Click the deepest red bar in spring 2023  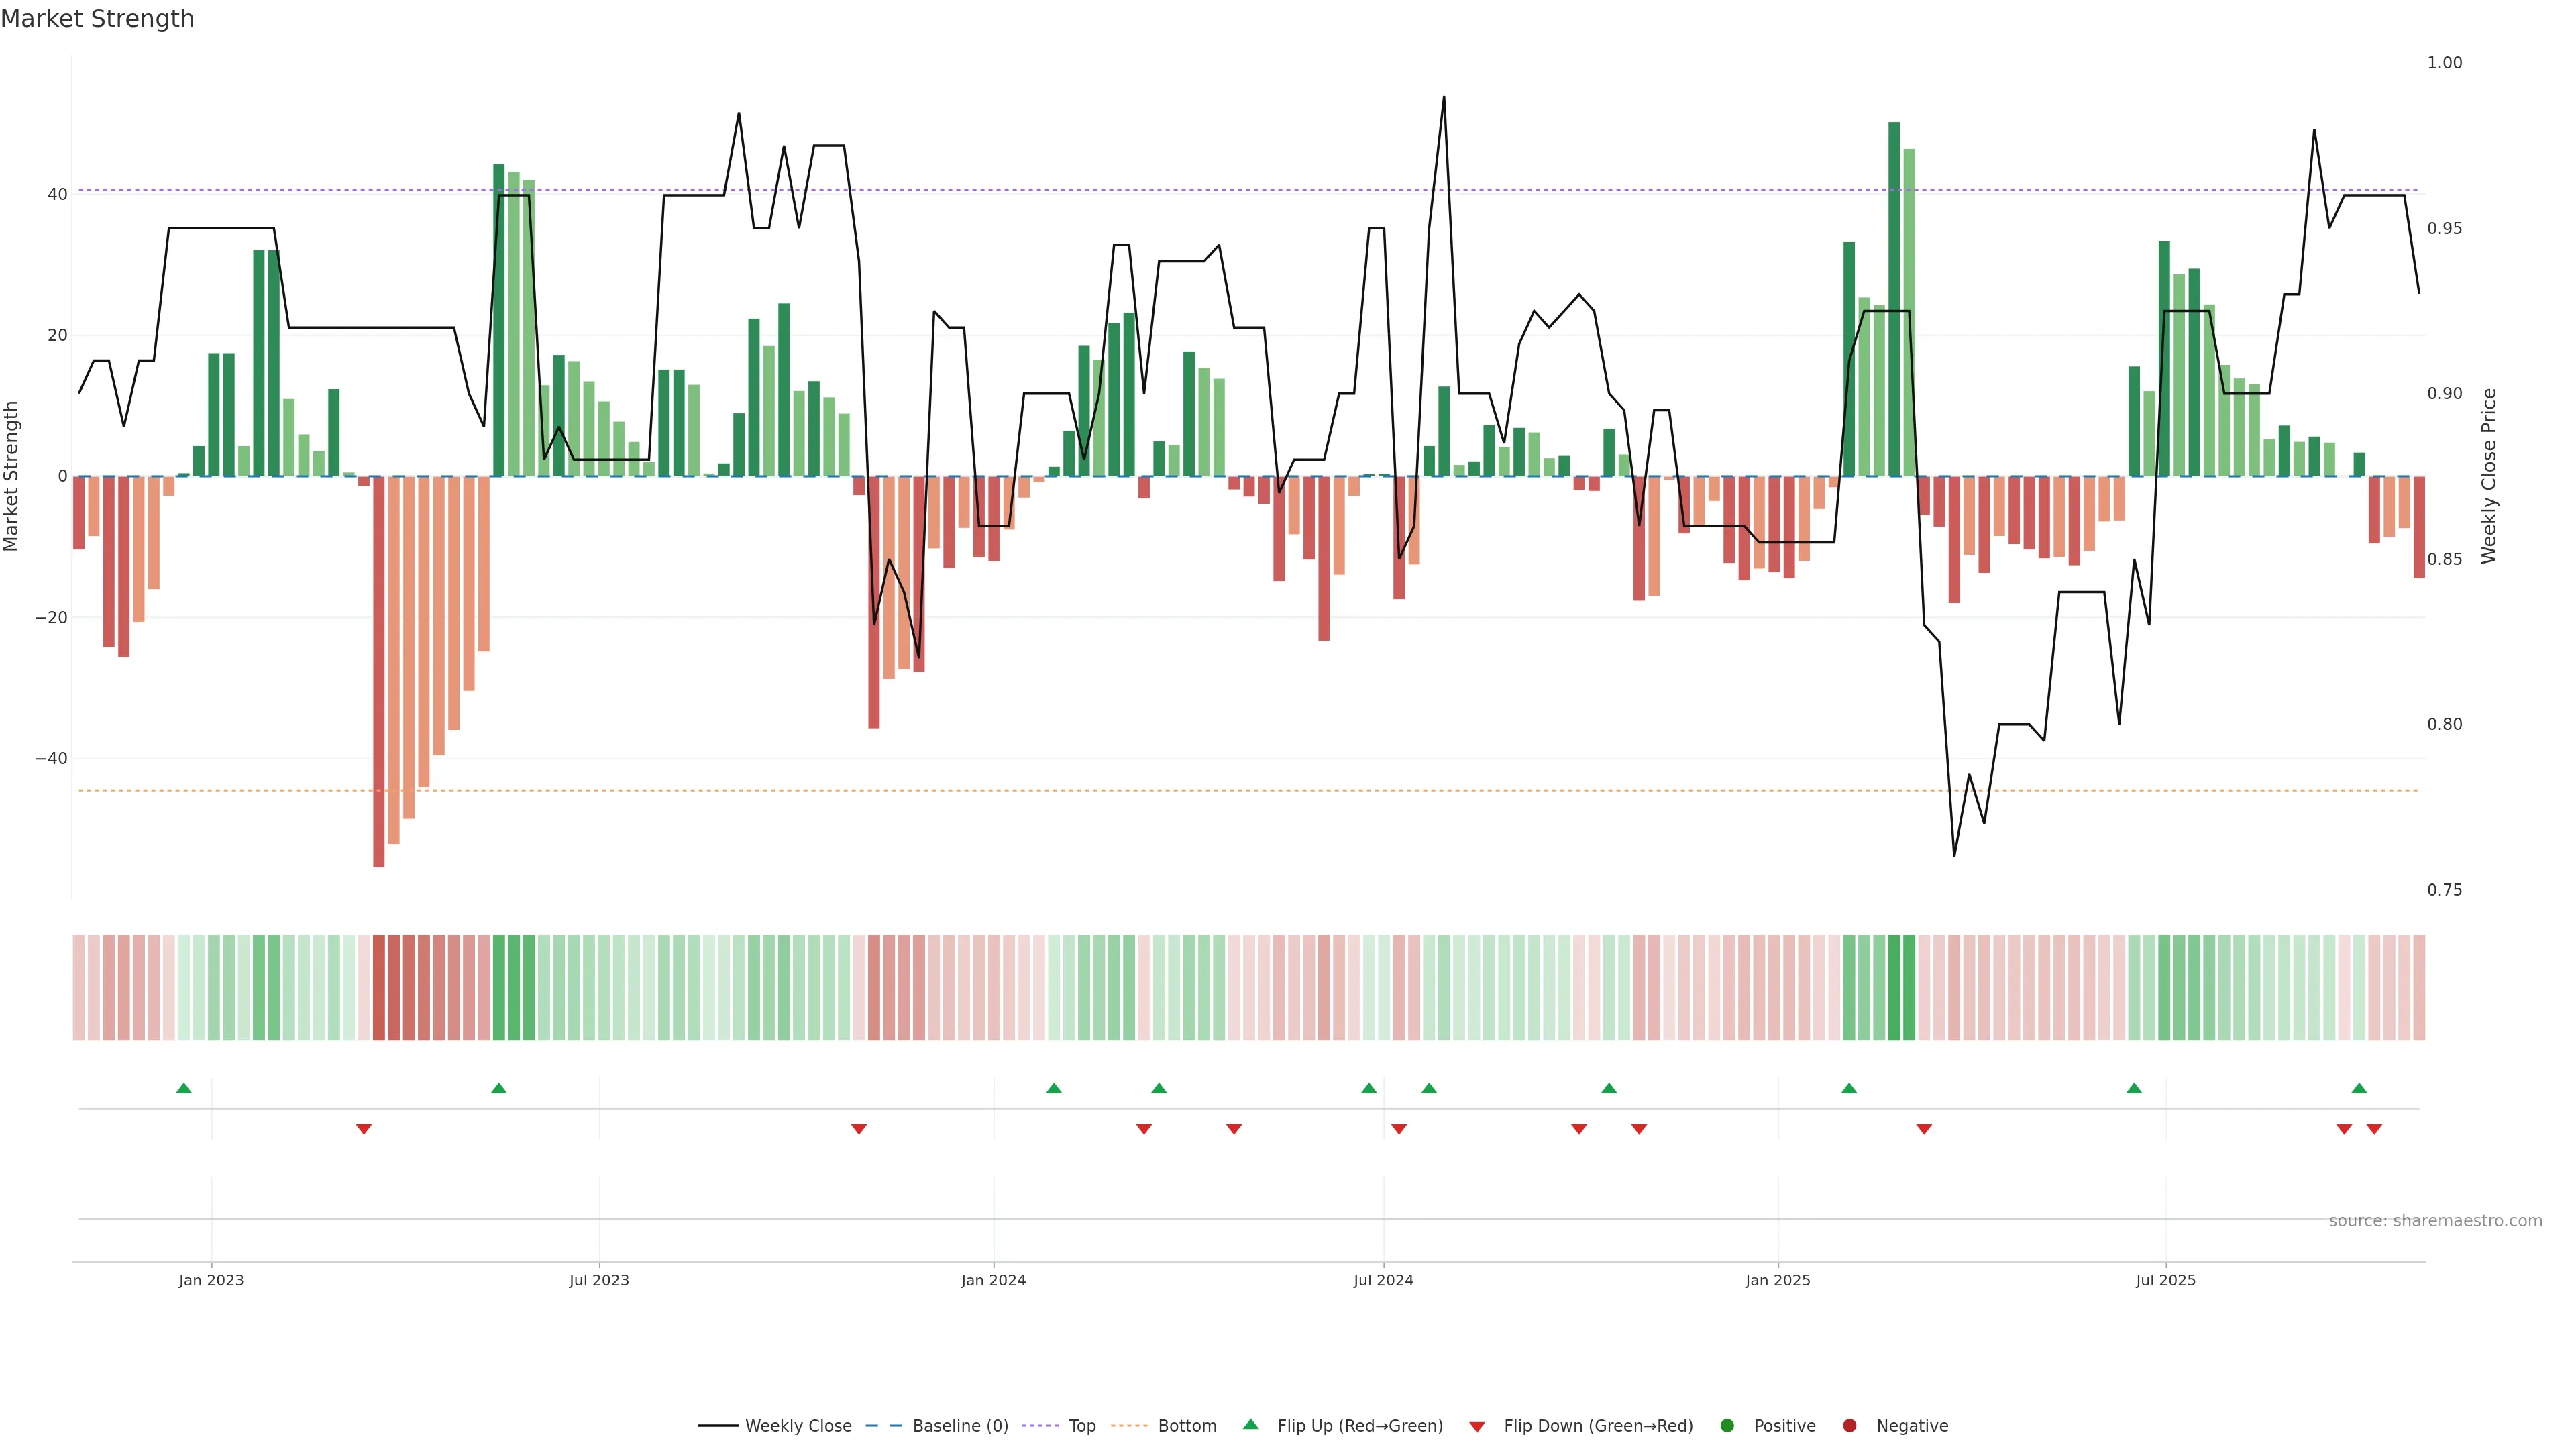tap(379, 670)
